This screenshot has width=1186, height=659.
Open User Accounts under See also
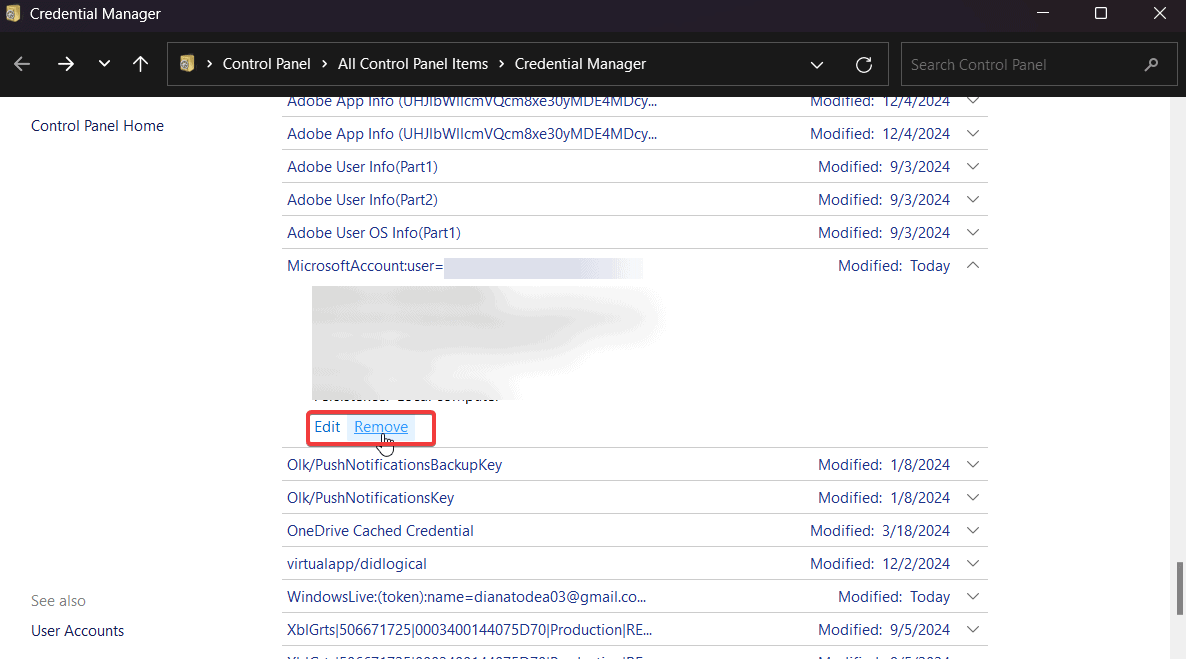(77, 630)
